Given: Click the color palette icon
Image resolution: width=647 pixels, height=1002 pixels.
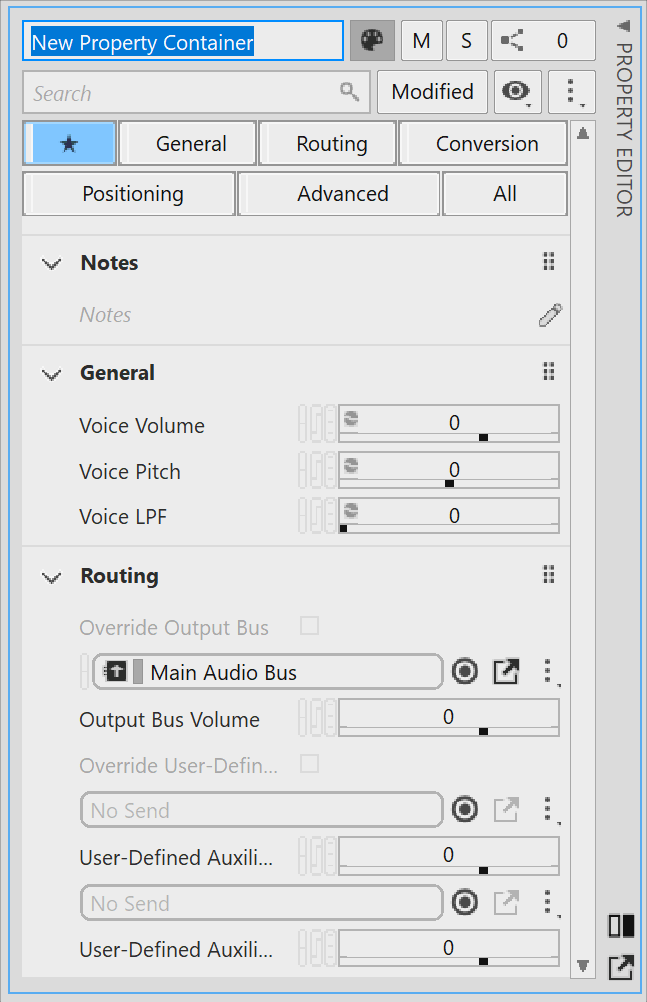Looking at the screenshot, I should (372, 41).
